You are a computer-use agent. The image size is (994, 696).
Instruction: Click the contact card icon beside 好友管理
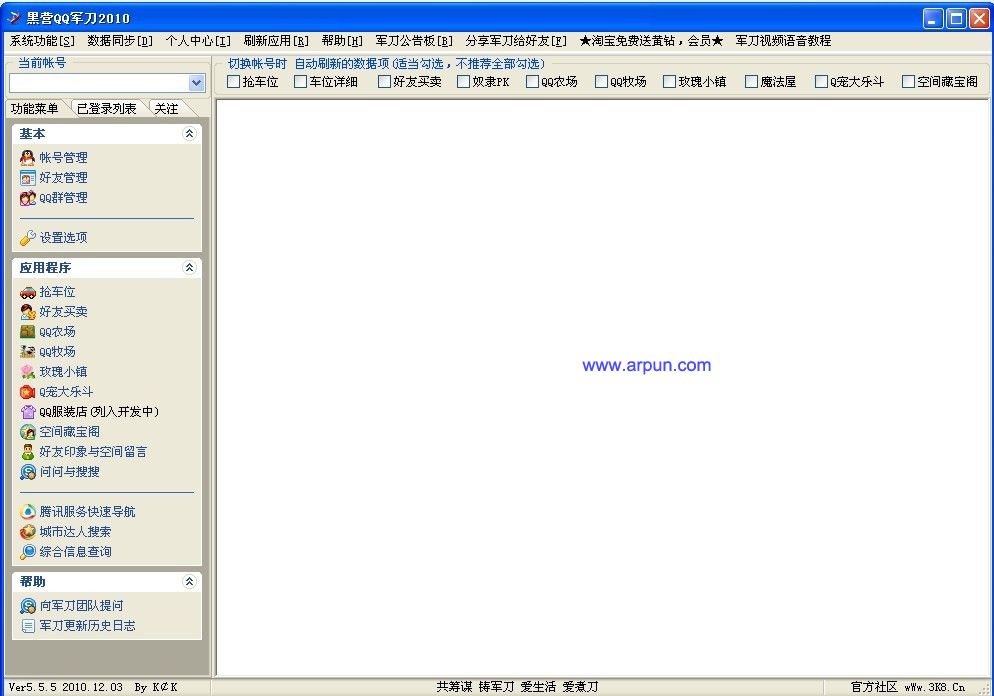(27, 178)
